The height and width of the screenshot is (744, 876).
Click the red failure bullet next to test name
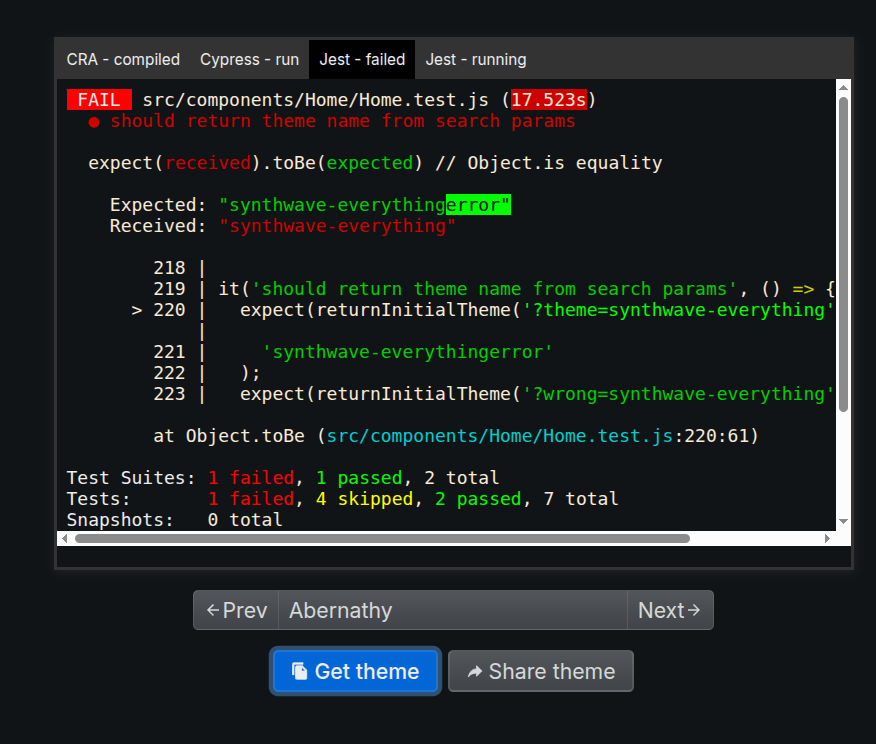93,121
